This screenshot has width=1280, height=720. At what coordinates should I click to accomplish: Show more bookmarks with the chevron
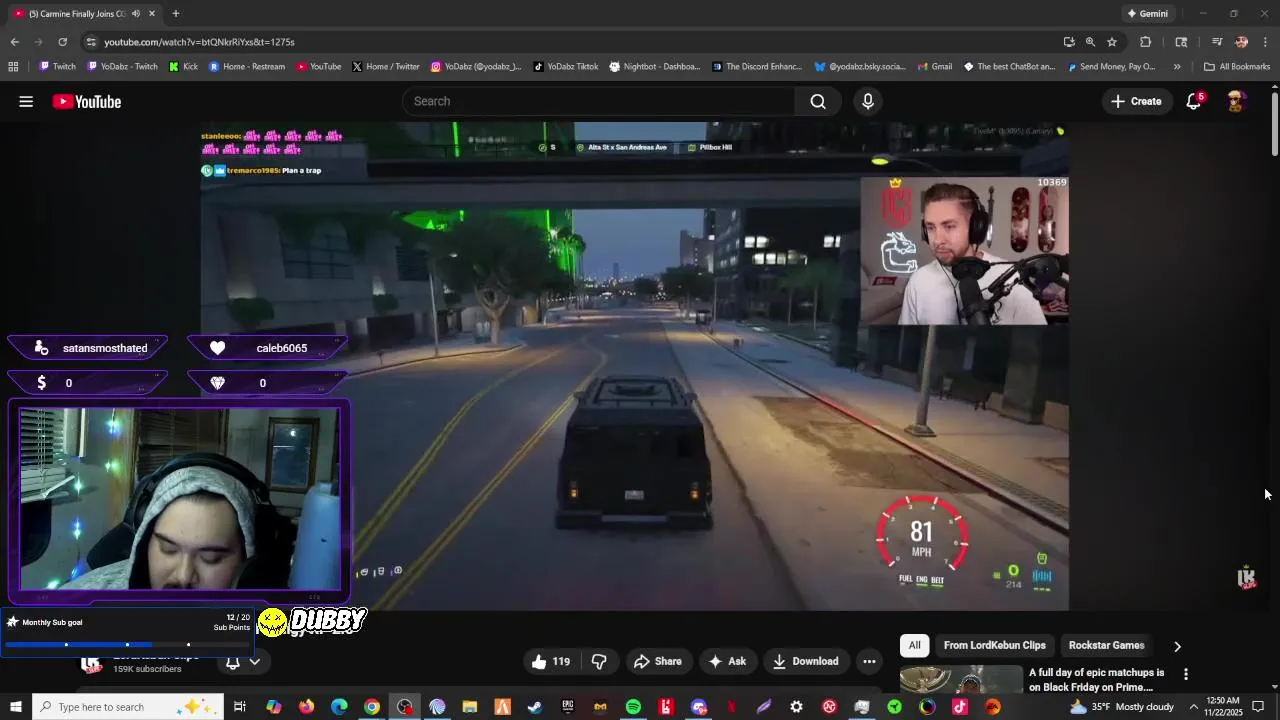[x=1177, y=67]
